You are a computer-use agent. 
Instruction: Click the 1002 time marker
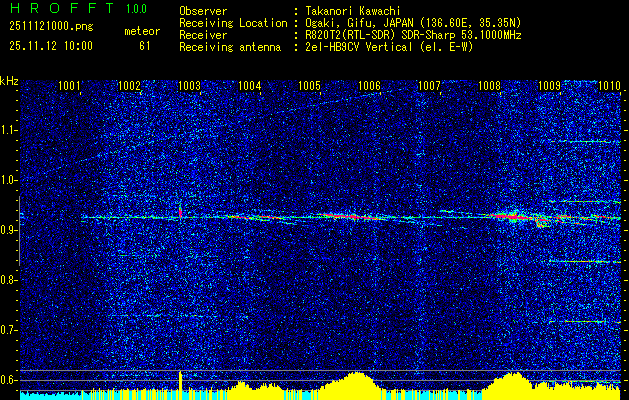(130, 85)
